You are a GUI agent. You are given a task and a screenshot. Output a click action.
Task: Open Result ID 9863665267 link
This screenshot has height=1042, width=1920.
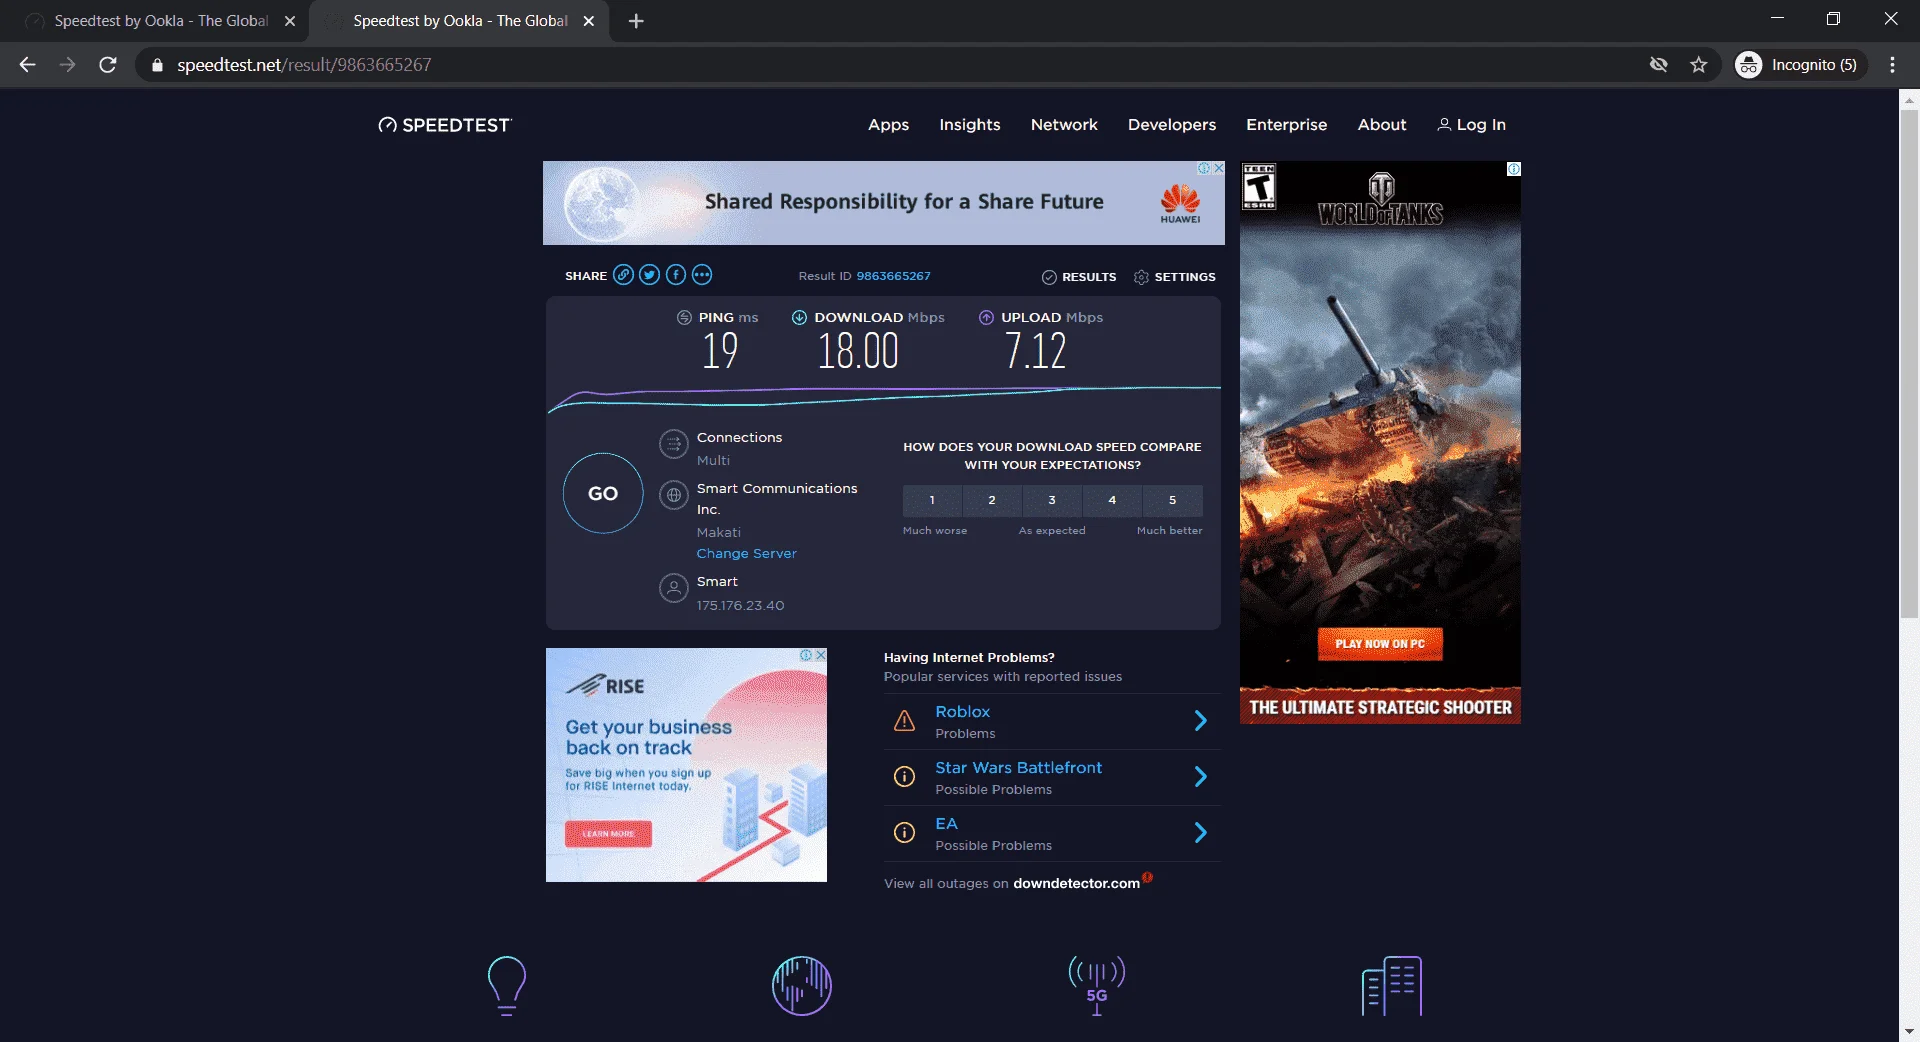click(x=893, y=276)
